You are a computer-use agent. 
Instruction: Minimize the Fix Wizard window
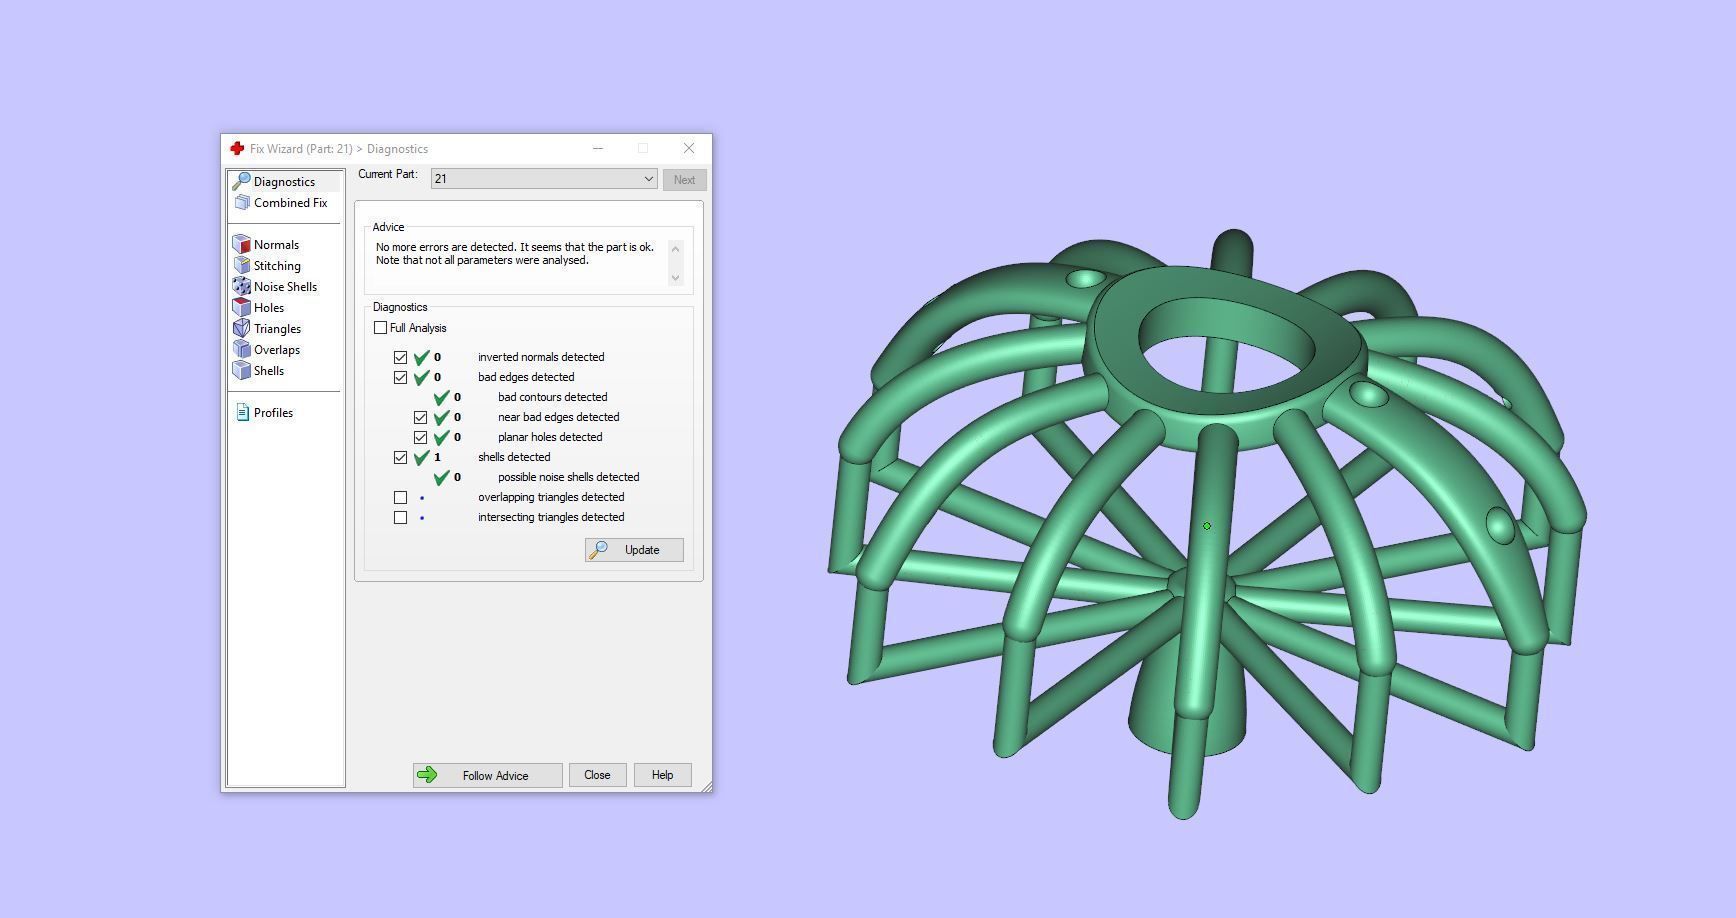coord(598,148)
